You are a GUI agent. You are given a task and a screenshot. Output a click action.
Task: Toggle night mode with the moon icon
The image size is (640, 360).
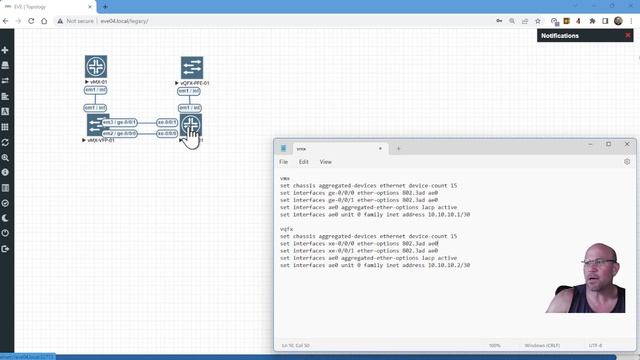pyautogui.click(x=5, y=218)
